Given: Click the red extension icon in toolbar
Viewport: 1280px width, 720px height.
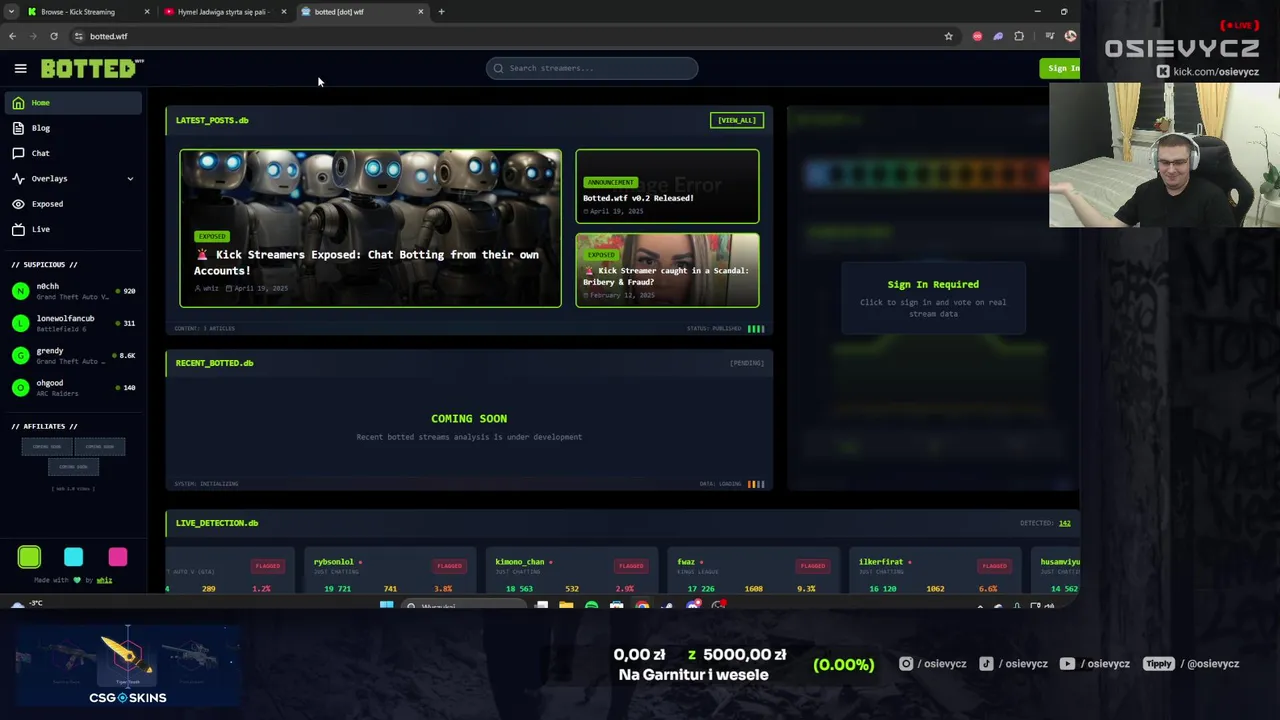Looking at the screenshot, I should coord(977,36).
